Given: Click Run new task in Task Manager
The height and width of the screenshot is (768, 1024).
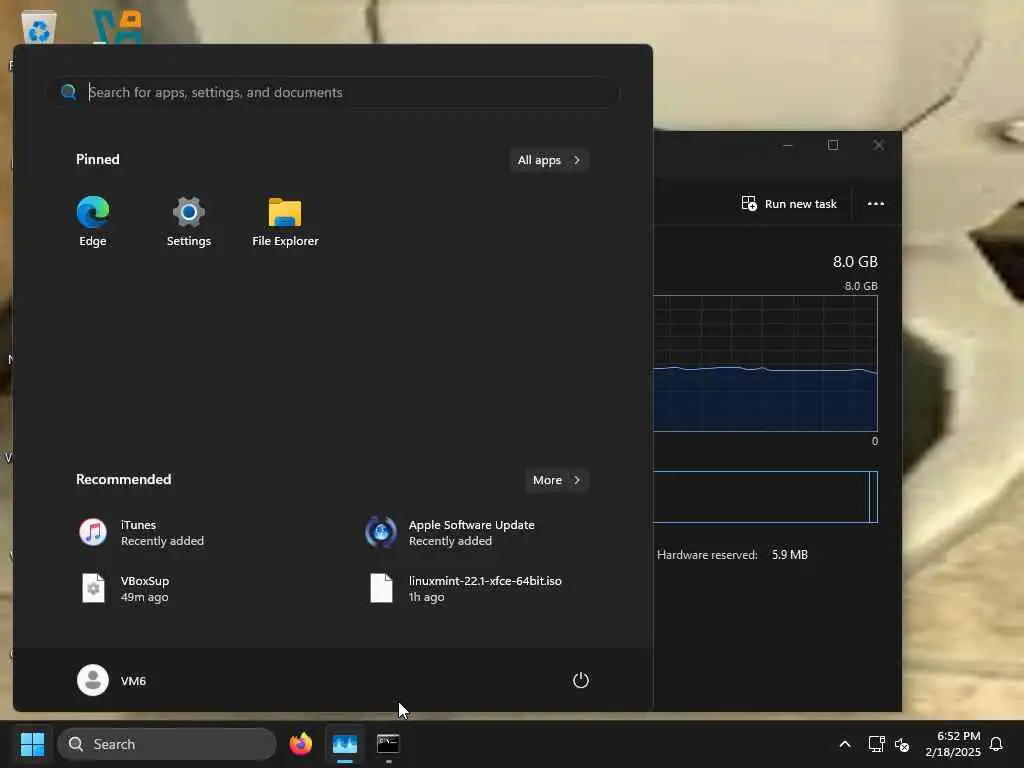Looking at the screenshot, I should tap(789, 204).
